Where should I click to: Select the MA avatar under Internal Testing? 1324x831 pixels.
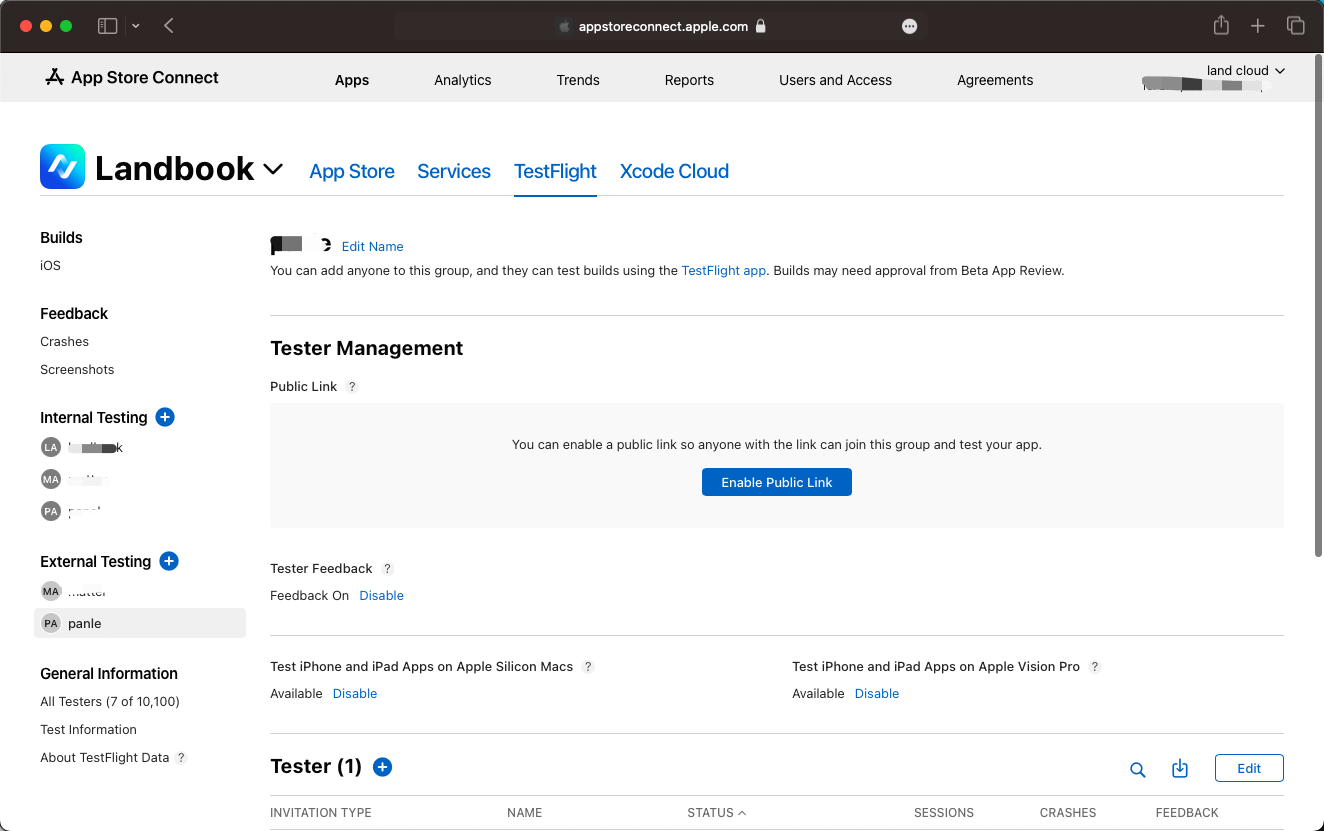point(51,479)
